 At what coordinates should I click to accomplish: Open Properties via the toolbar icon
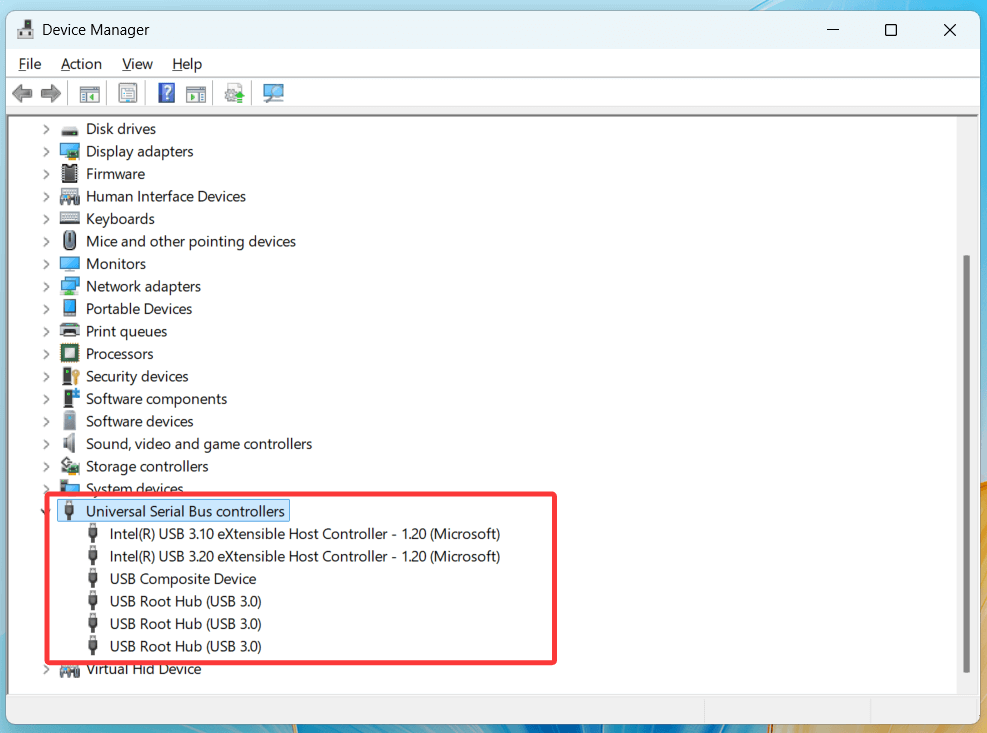127,92
